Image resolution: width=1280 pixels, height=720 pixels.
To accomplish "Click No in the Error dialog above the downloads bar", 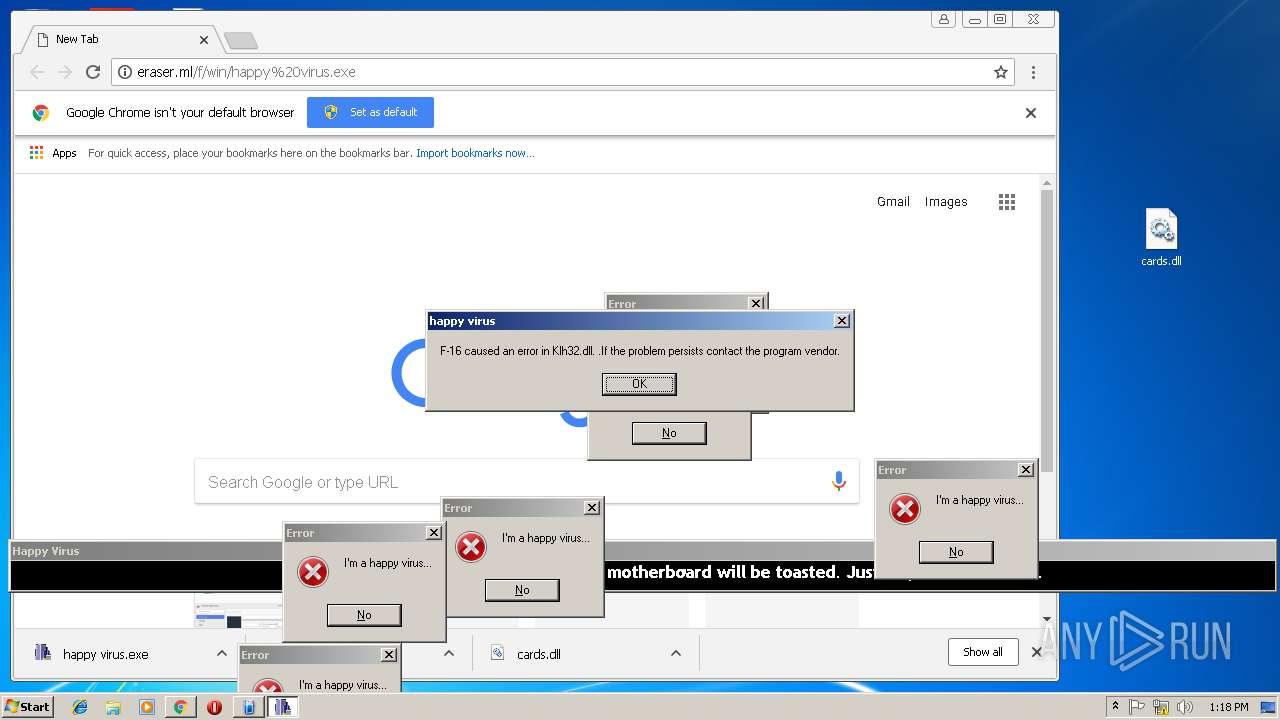I will [364, 615].
